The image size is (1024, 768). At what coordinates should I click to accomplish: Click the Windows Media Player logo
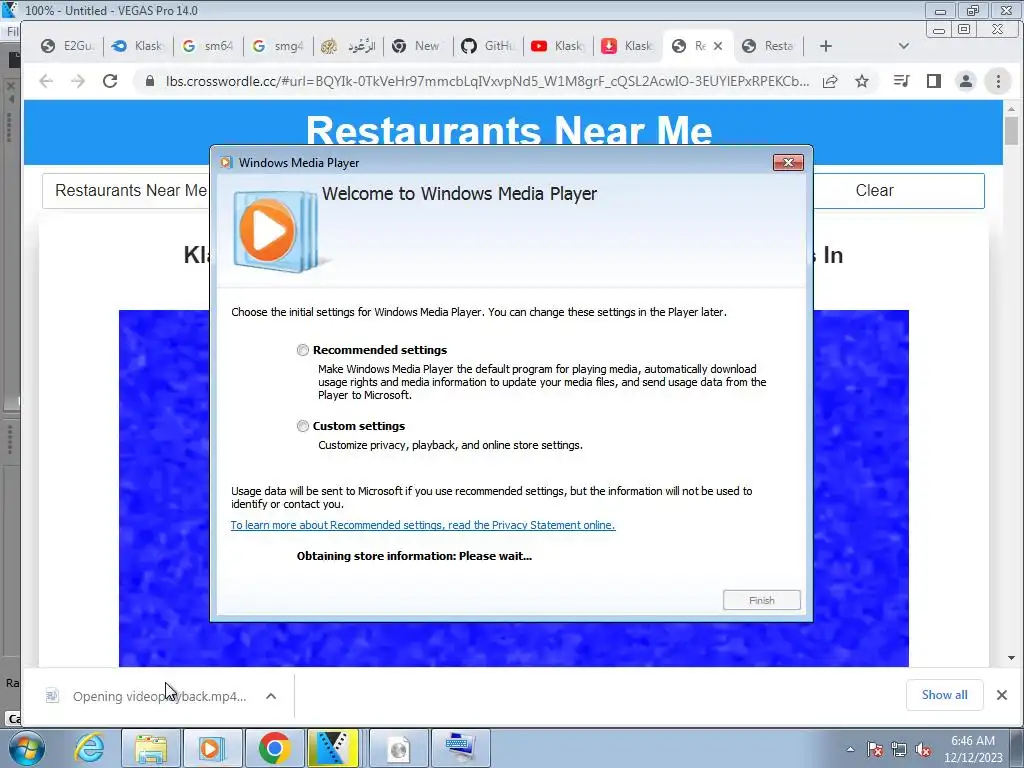(276, 231)
